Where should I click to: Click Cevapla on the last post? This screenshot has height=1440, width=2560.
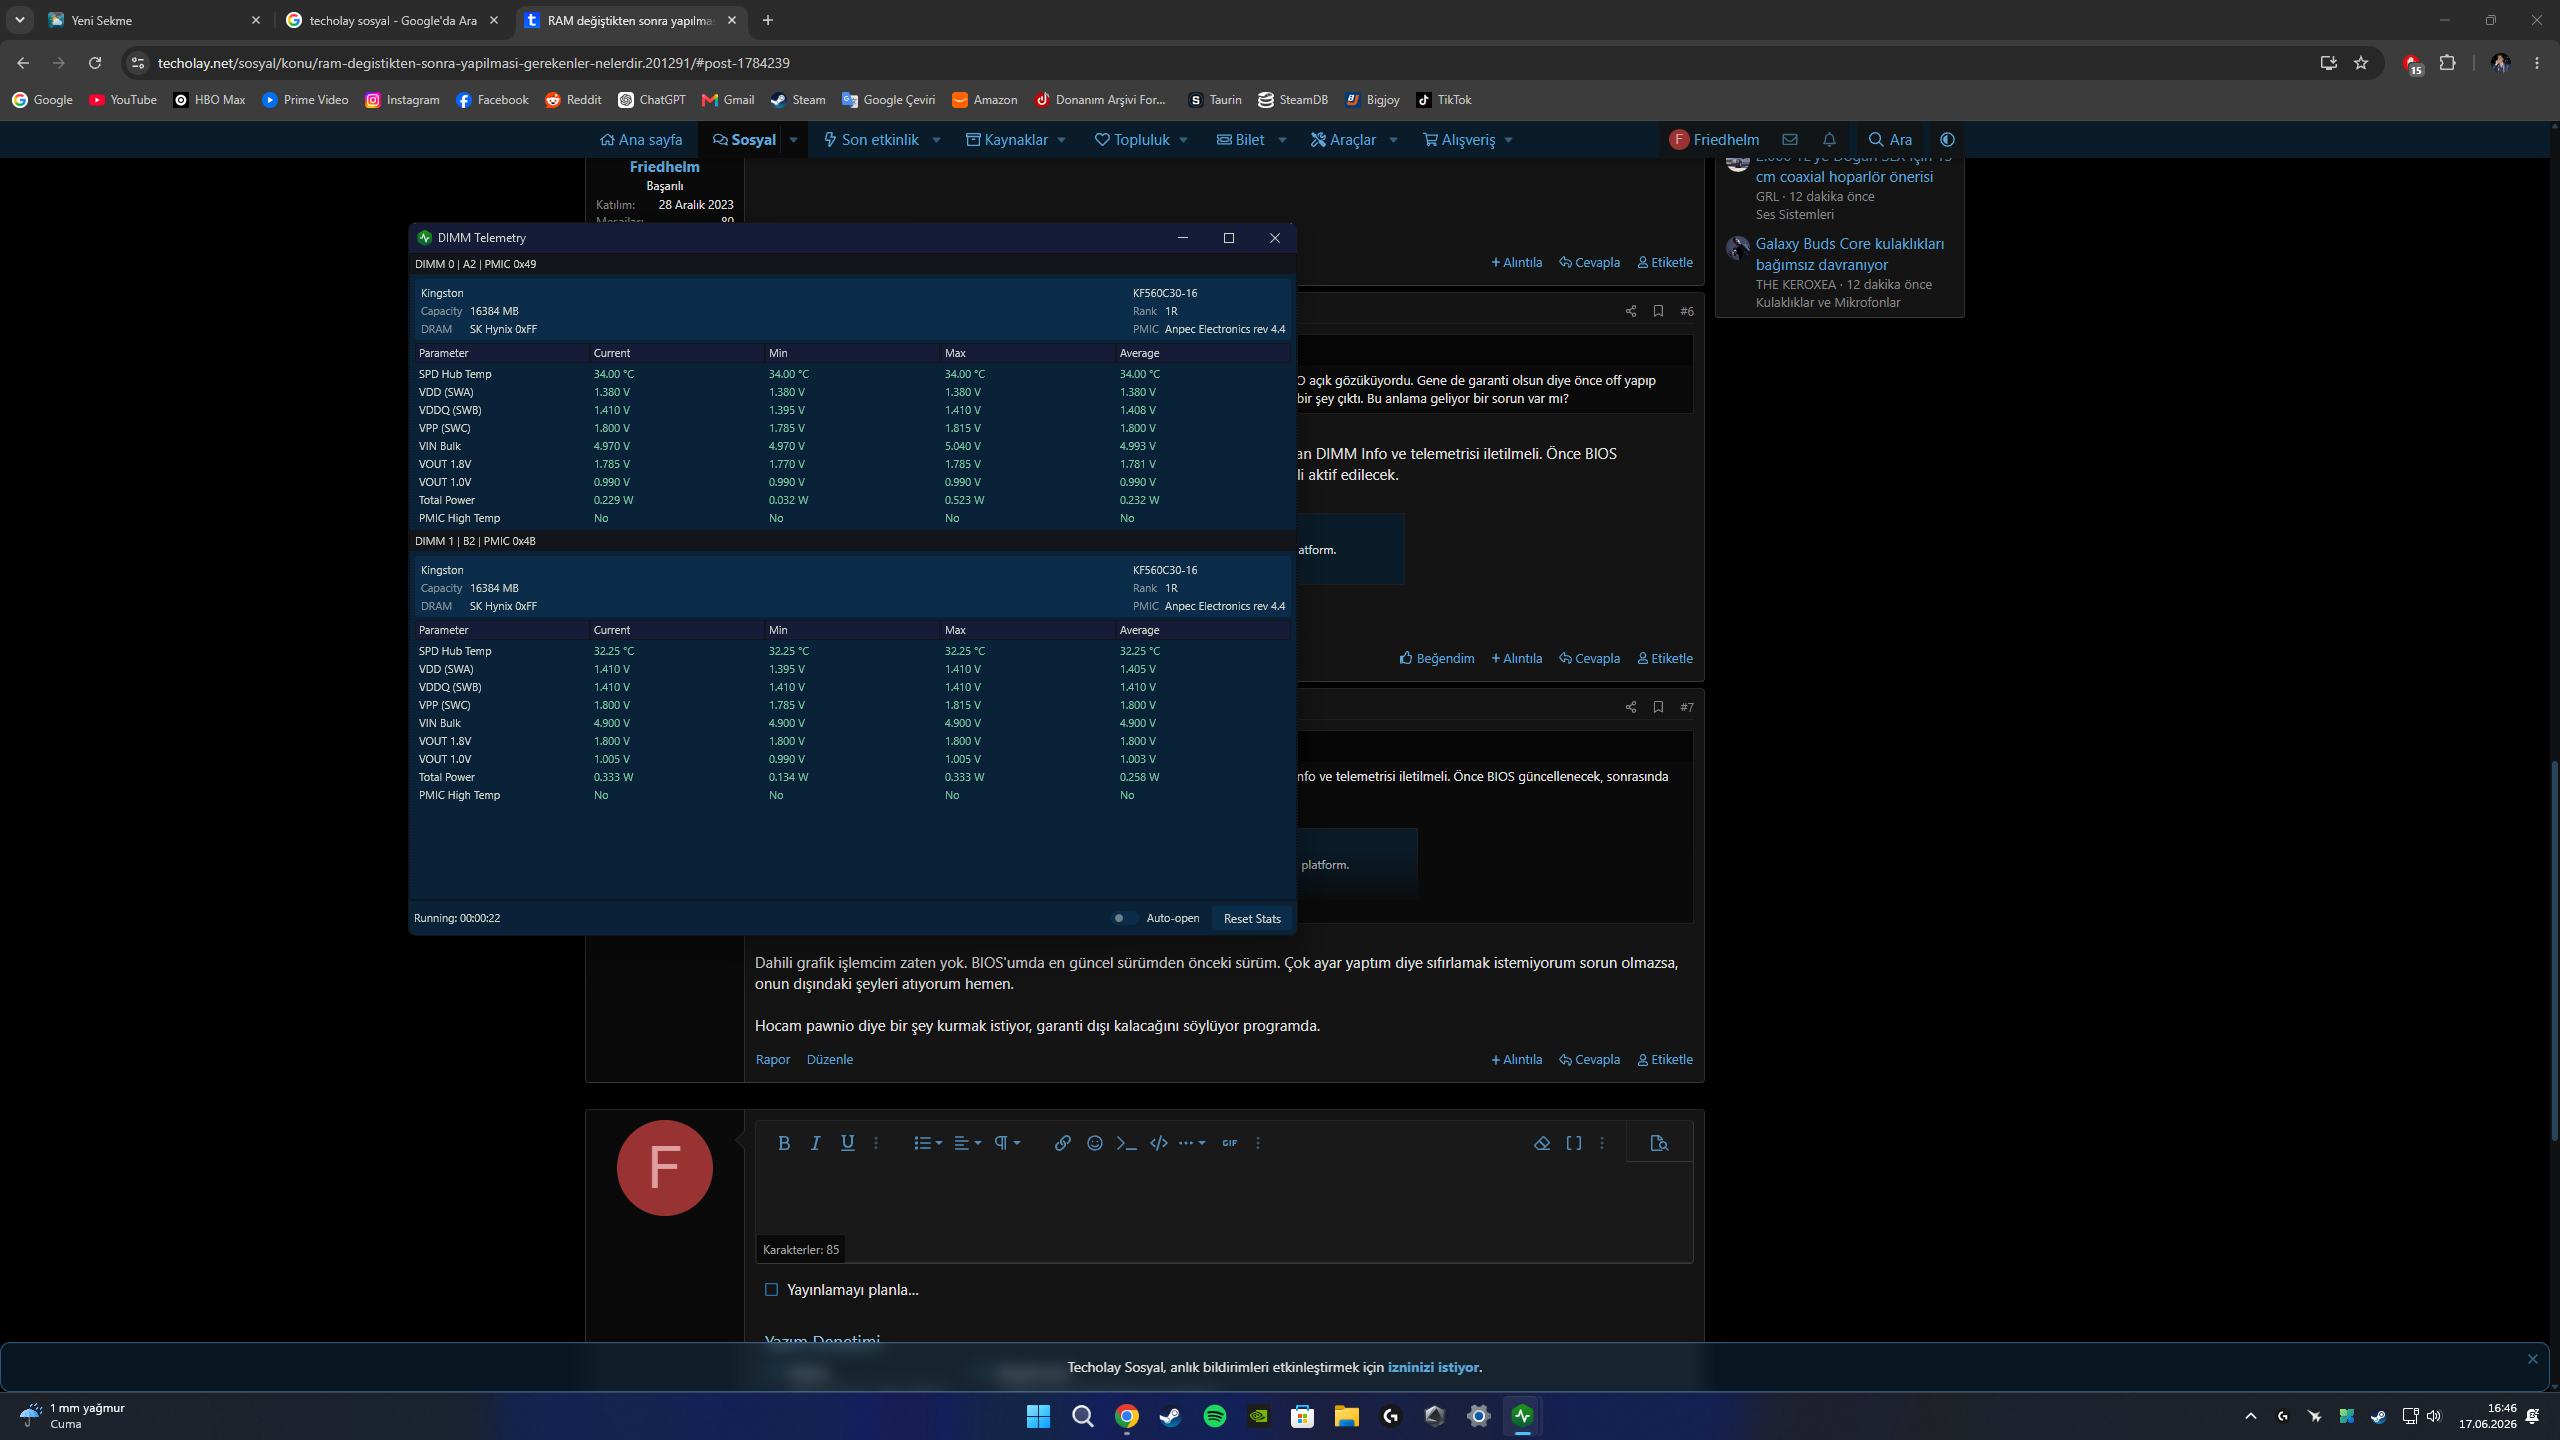click(1589, 1059)
